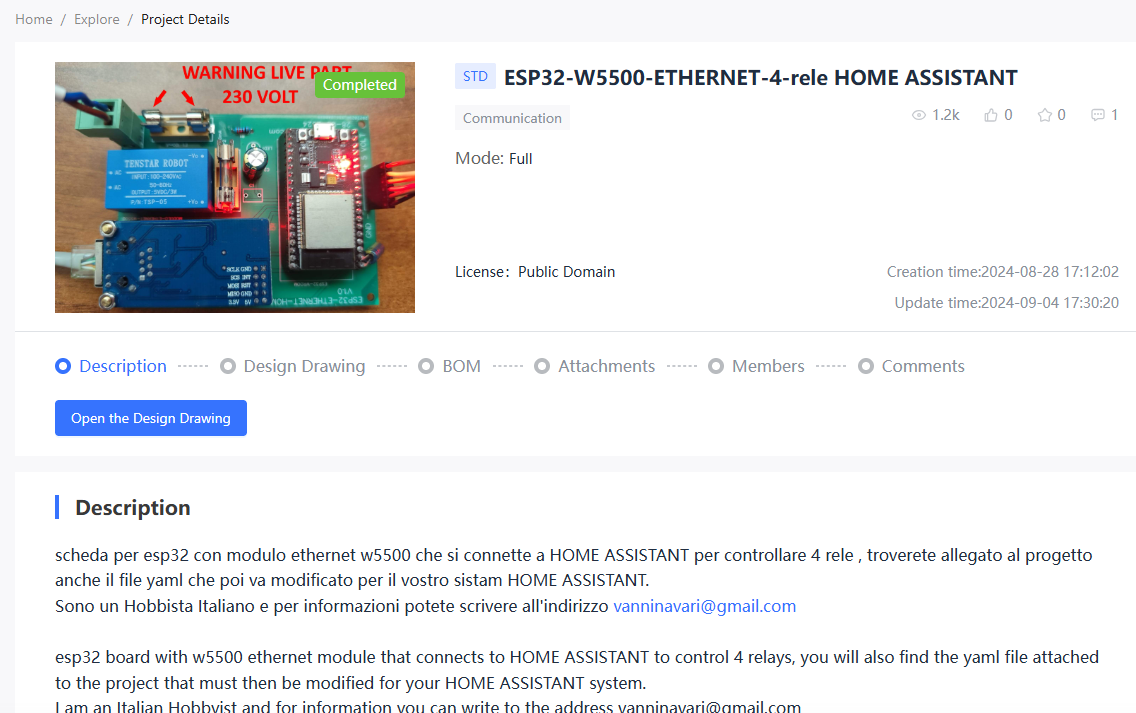Screen dimensions: 1136x713
Task: Click the star favorite icon
Action: pyautogui.click(x=1045, y=116)
